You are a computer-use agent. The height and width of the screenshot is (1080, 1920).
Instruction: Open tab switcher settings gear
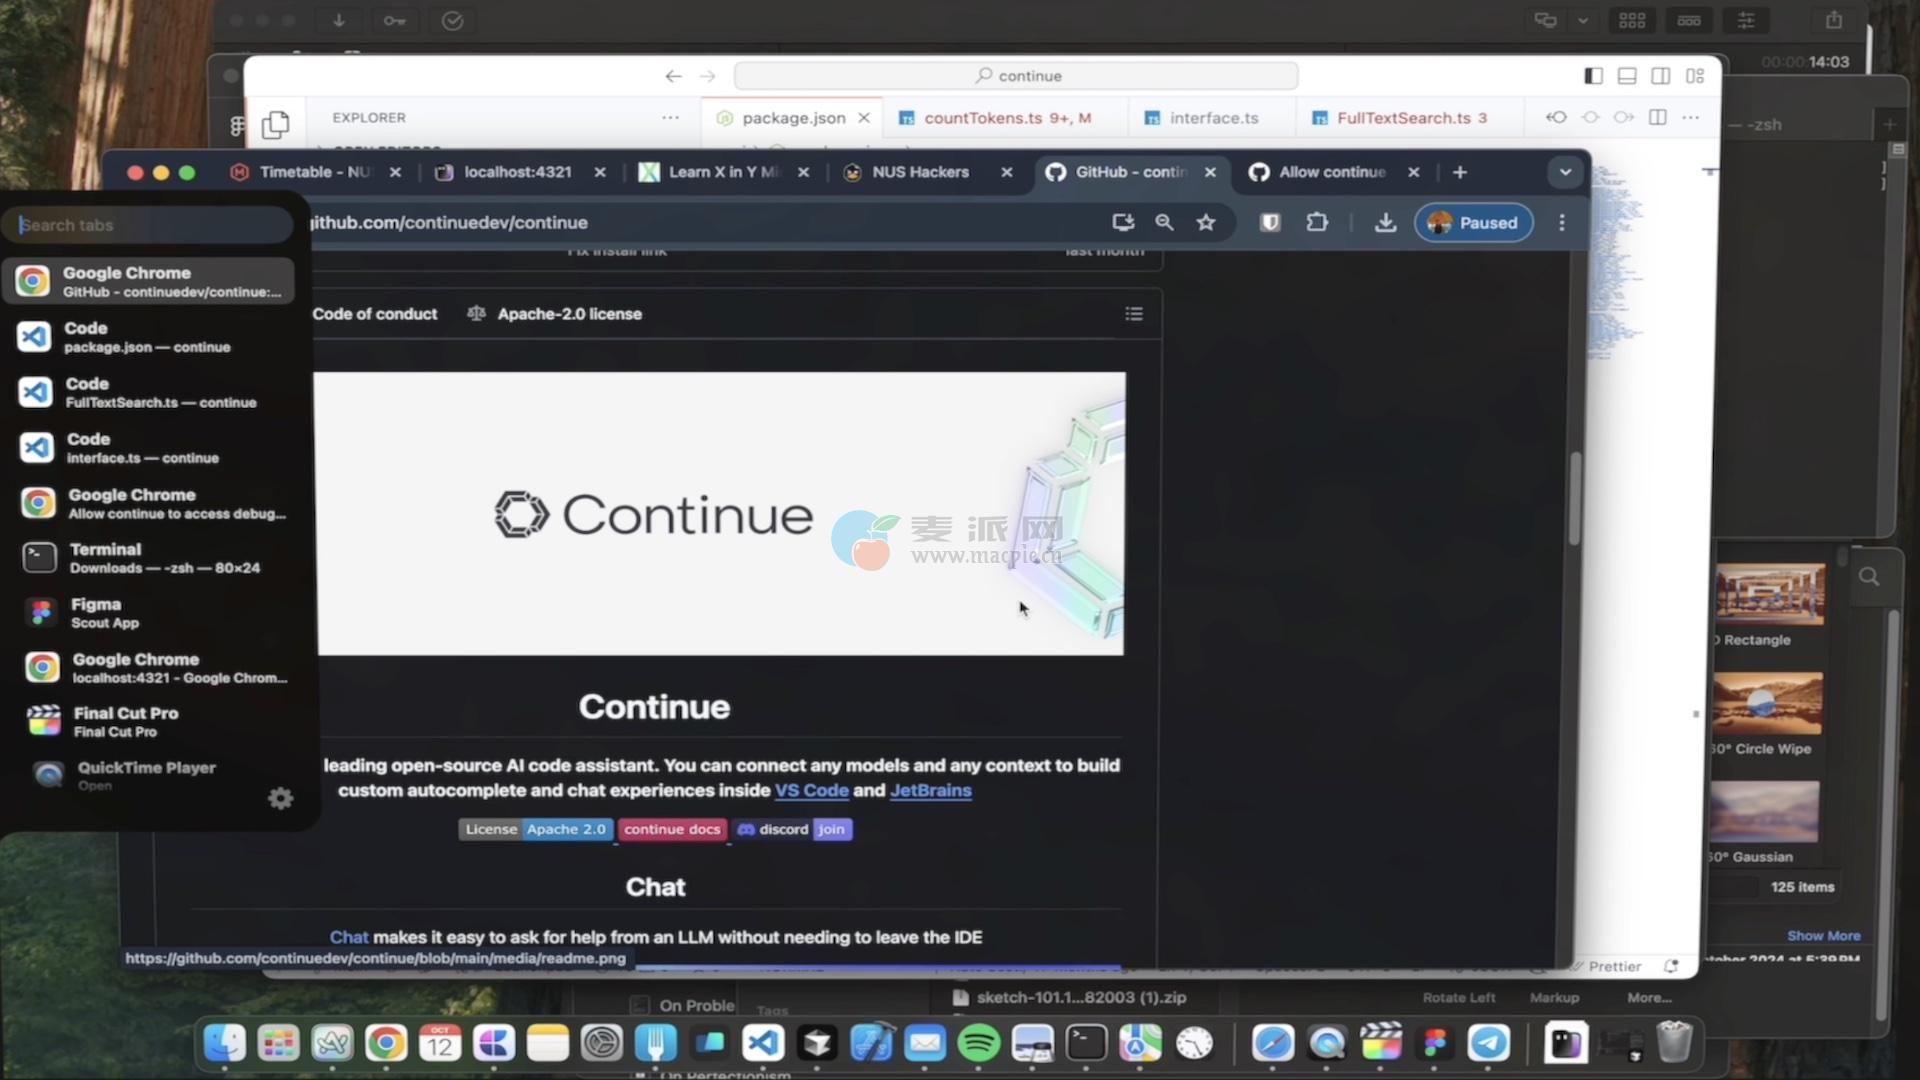pos(281,798)
